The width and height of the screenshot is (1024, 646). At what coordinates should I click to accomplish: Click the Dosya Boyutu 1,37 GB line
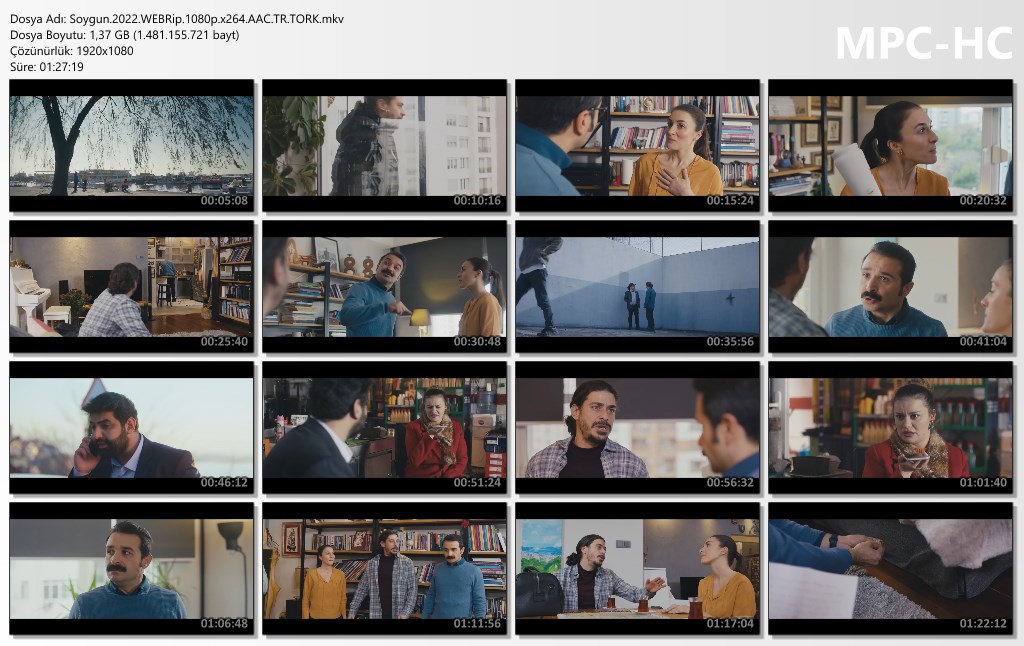point(125,35)
